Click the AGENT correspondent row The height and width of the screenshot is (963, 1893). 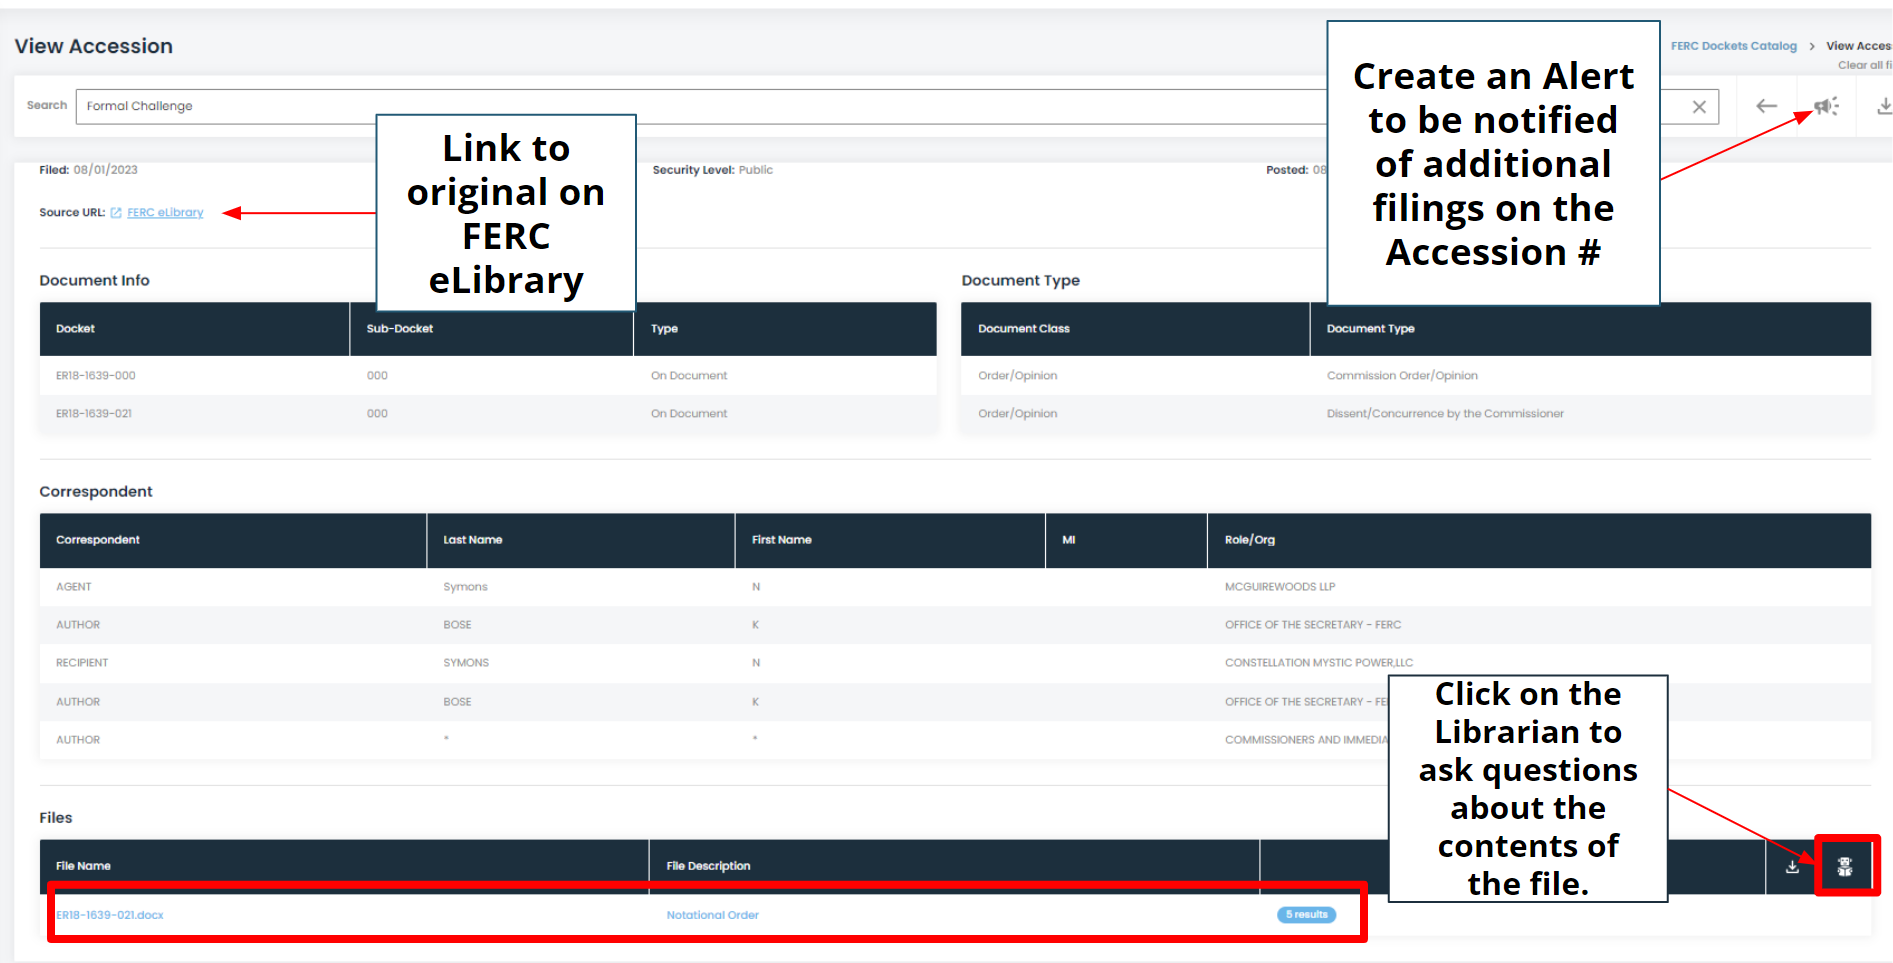955,587
